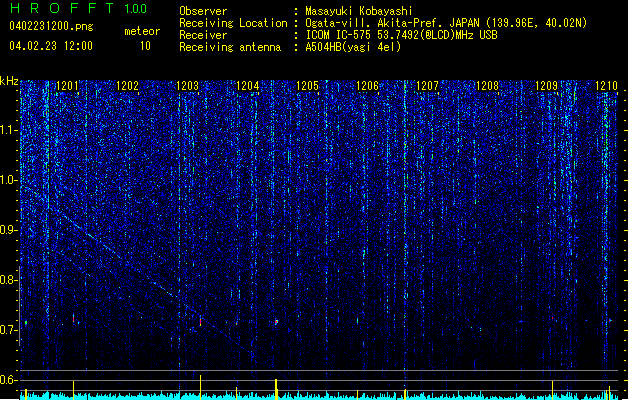Click the tallest yellow signal spike after 1203
629x400 pixels.
(x=200, y=387)
